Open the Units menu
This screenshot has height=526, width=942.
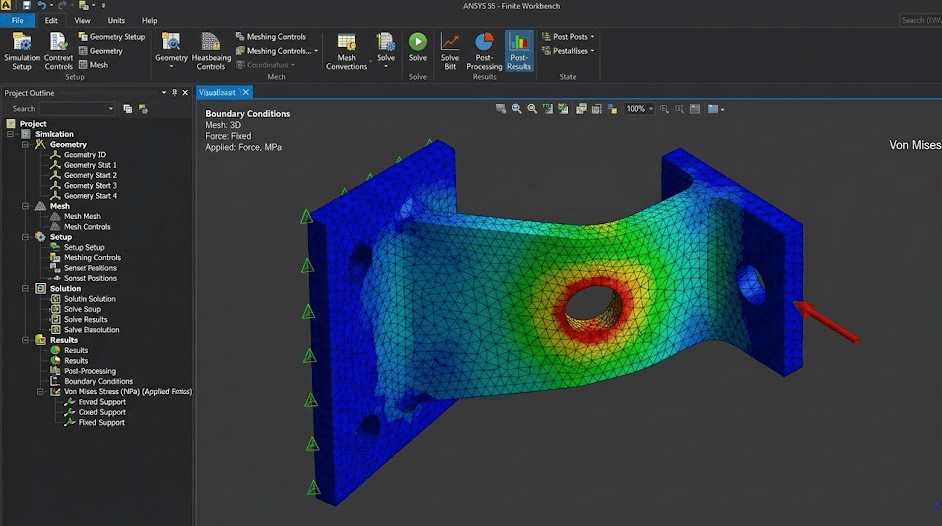coord(116,20)
